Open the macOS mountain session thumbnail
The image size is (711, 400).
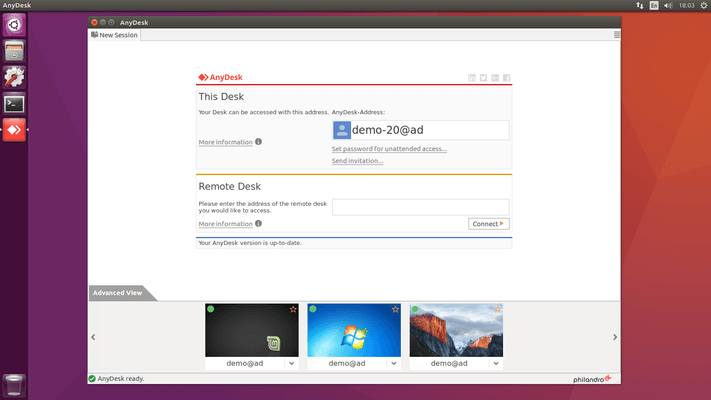point(456,330)
